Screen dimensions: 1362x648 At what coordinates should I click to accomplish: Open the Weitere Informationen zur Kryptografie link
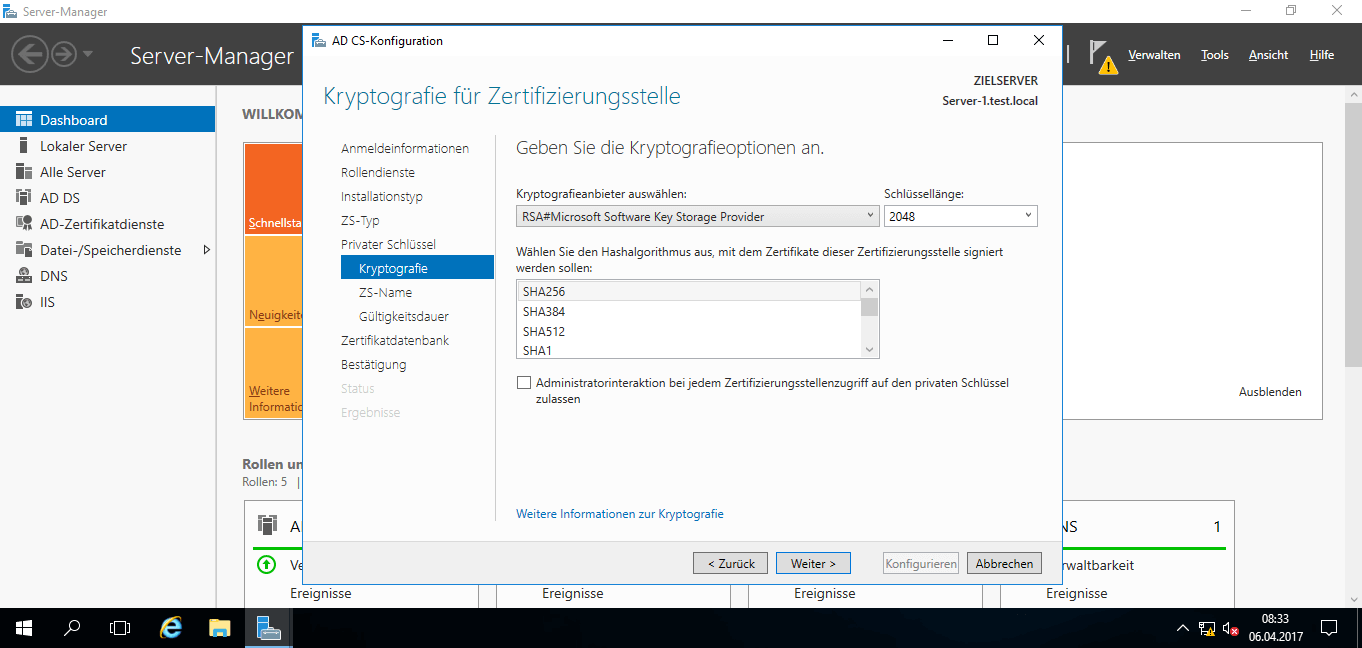[x=620, y=514]
